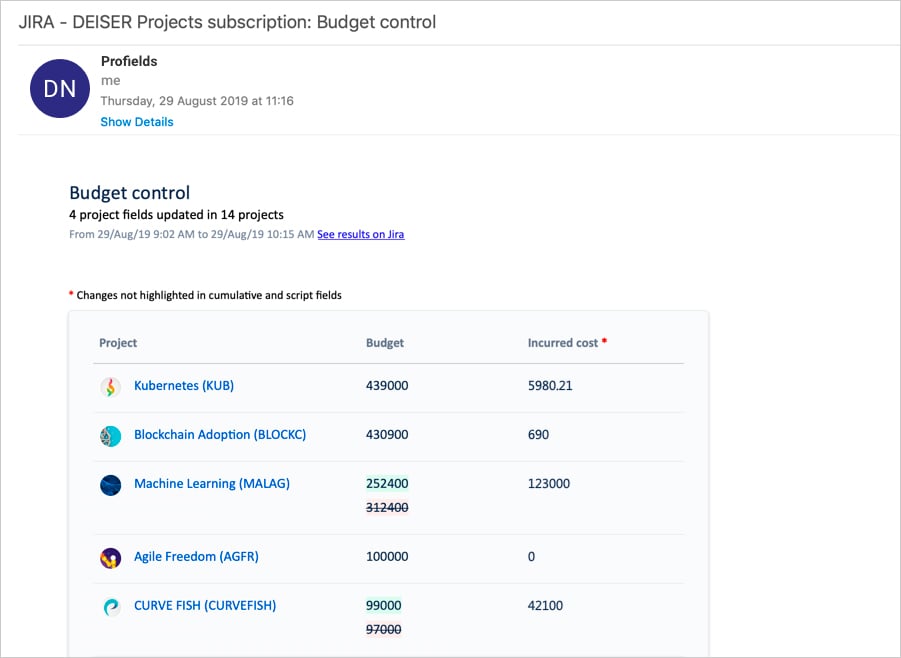Open Blockchain Adoption (BLOCKC) project link
Image resolution: width=901 pixels, height=658 pixels.
220,434
